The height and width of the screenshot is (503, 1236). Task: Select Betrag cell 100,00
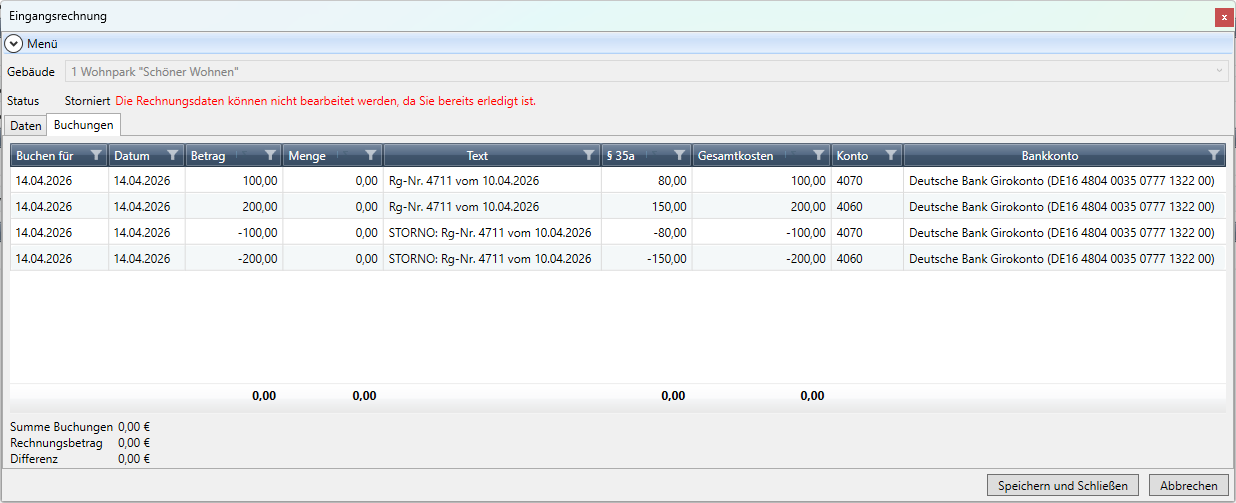(x=234, y=181)
